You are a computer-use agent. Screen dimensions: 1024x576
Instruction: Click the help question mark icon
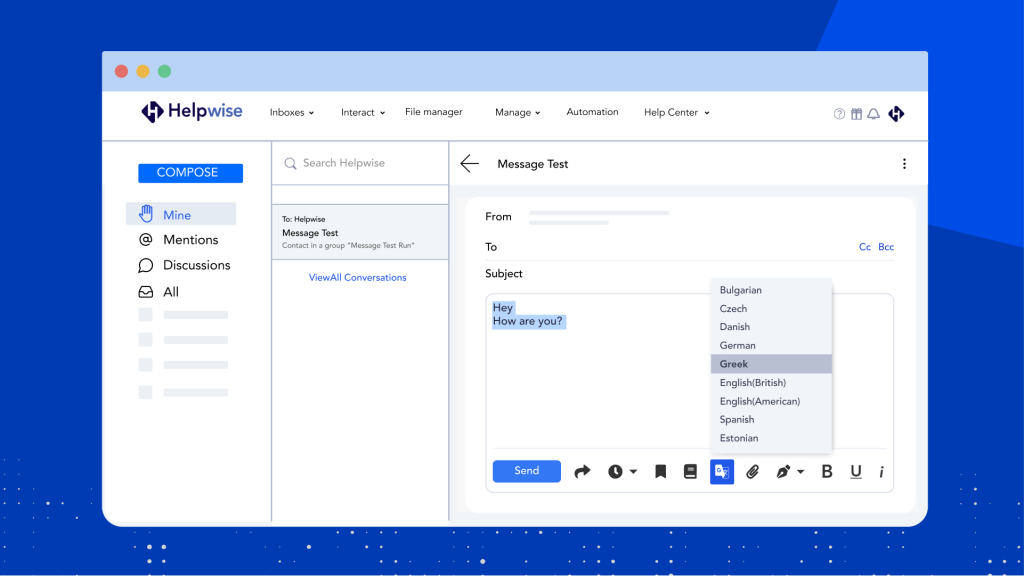pos(839,114)
